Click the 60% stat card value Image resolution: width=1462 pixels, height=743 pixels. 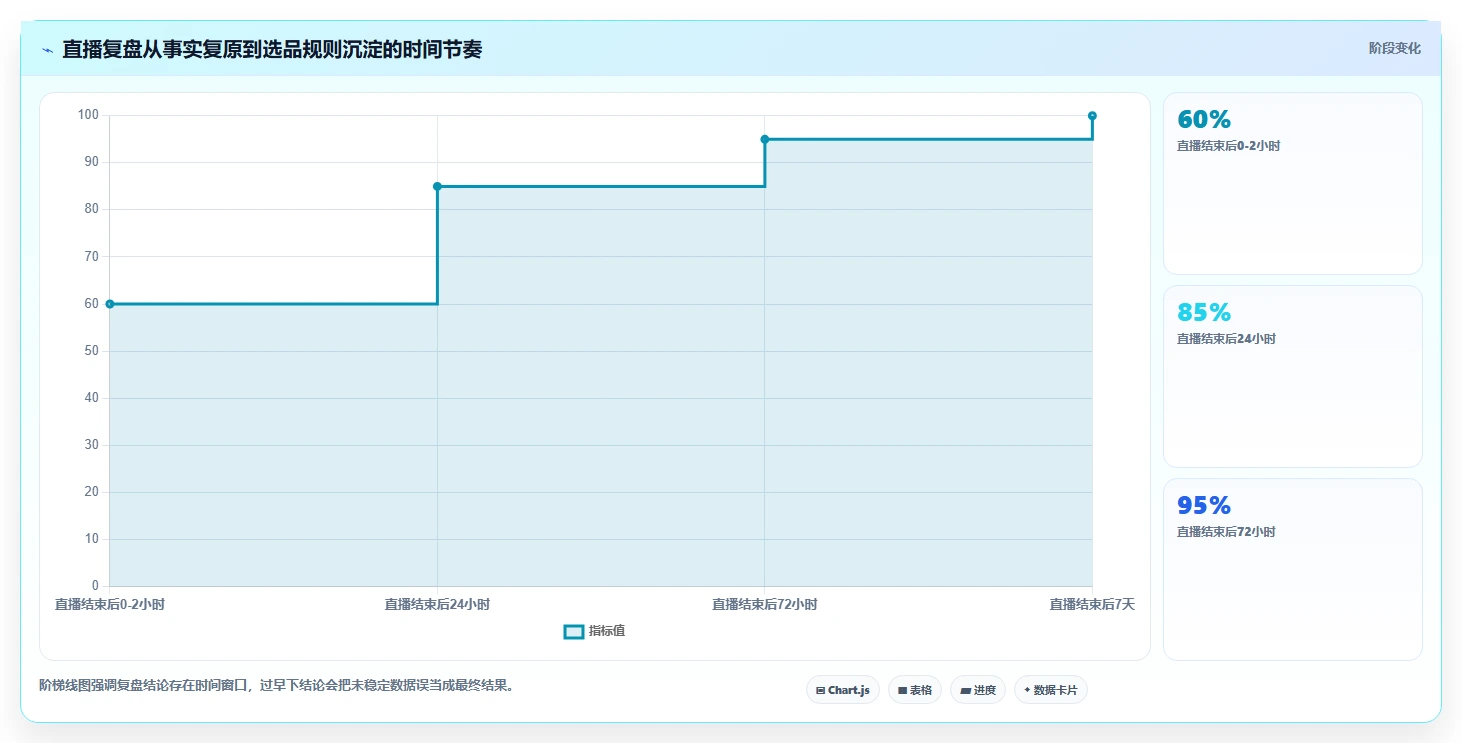pos(1204,119)
